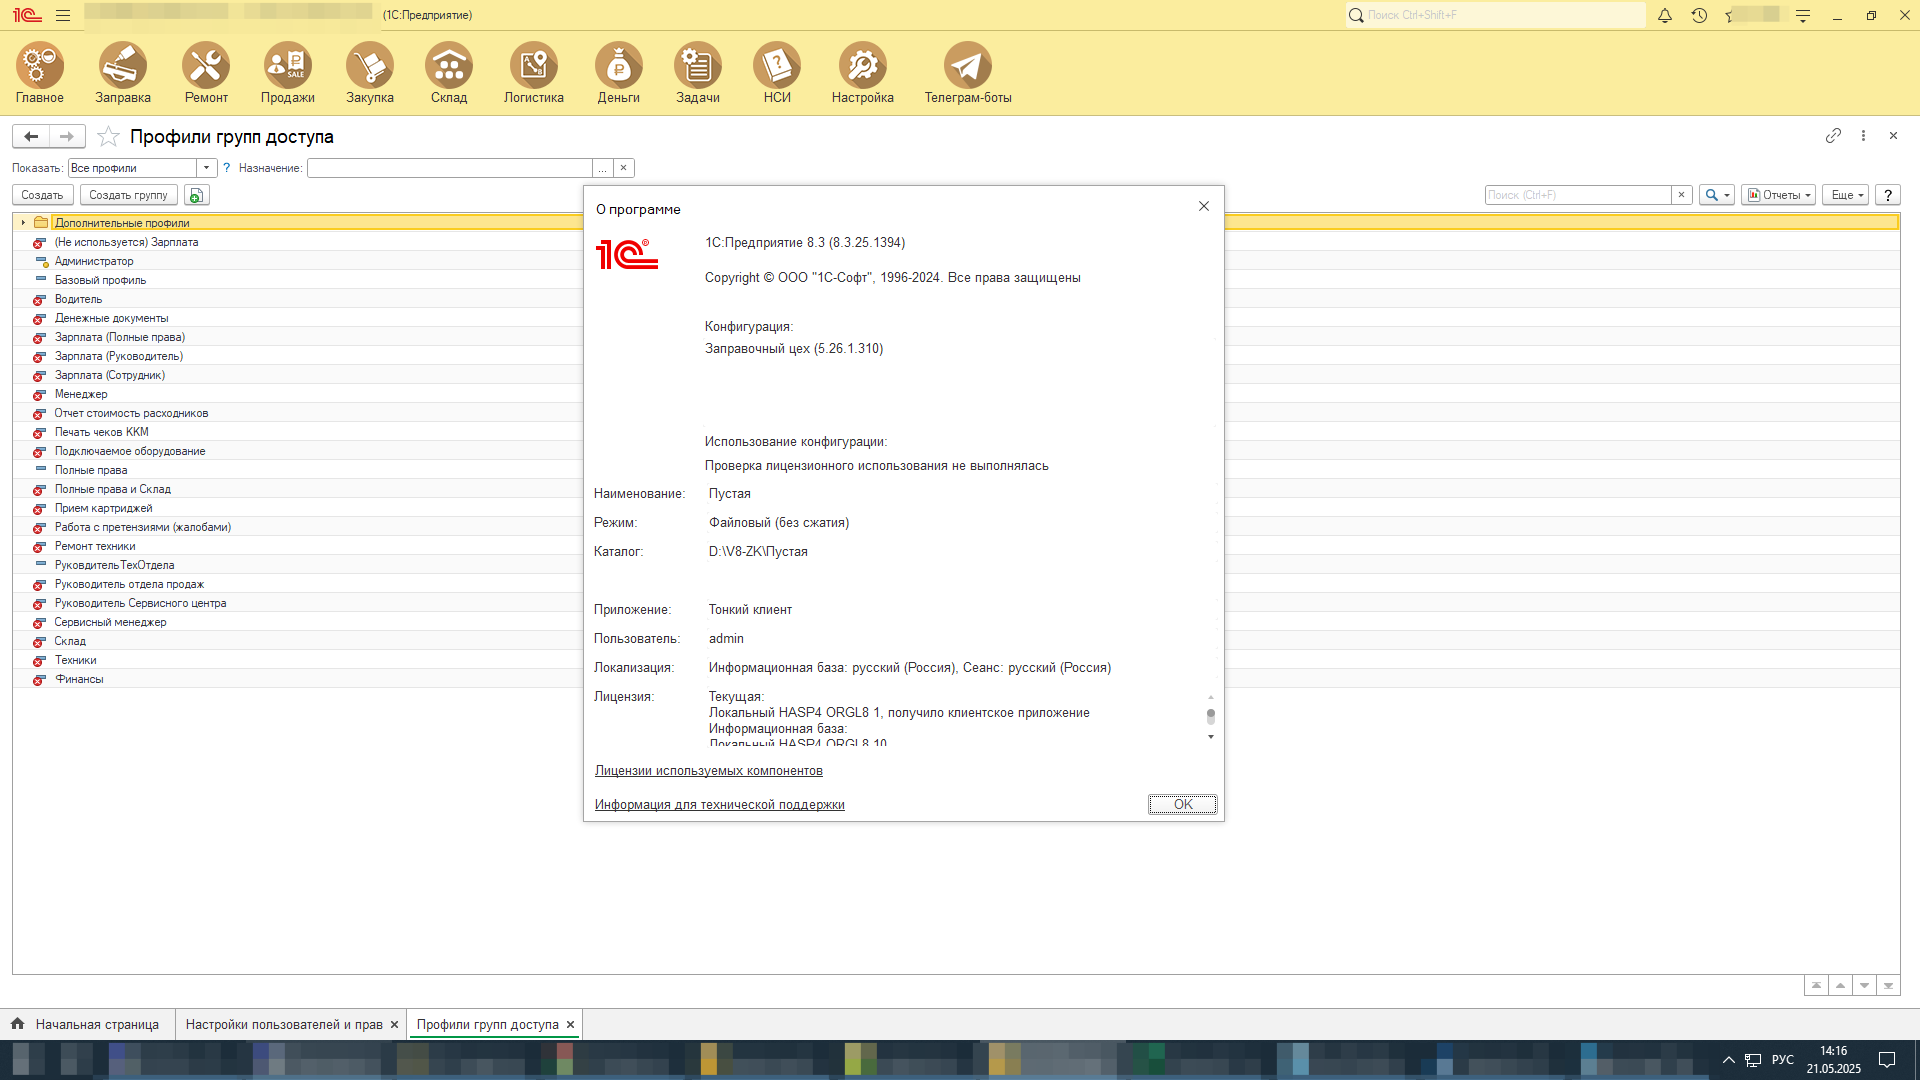The image size is (1920, 1080).
Task: Open the Продажи section
Action: click(288, 74)
